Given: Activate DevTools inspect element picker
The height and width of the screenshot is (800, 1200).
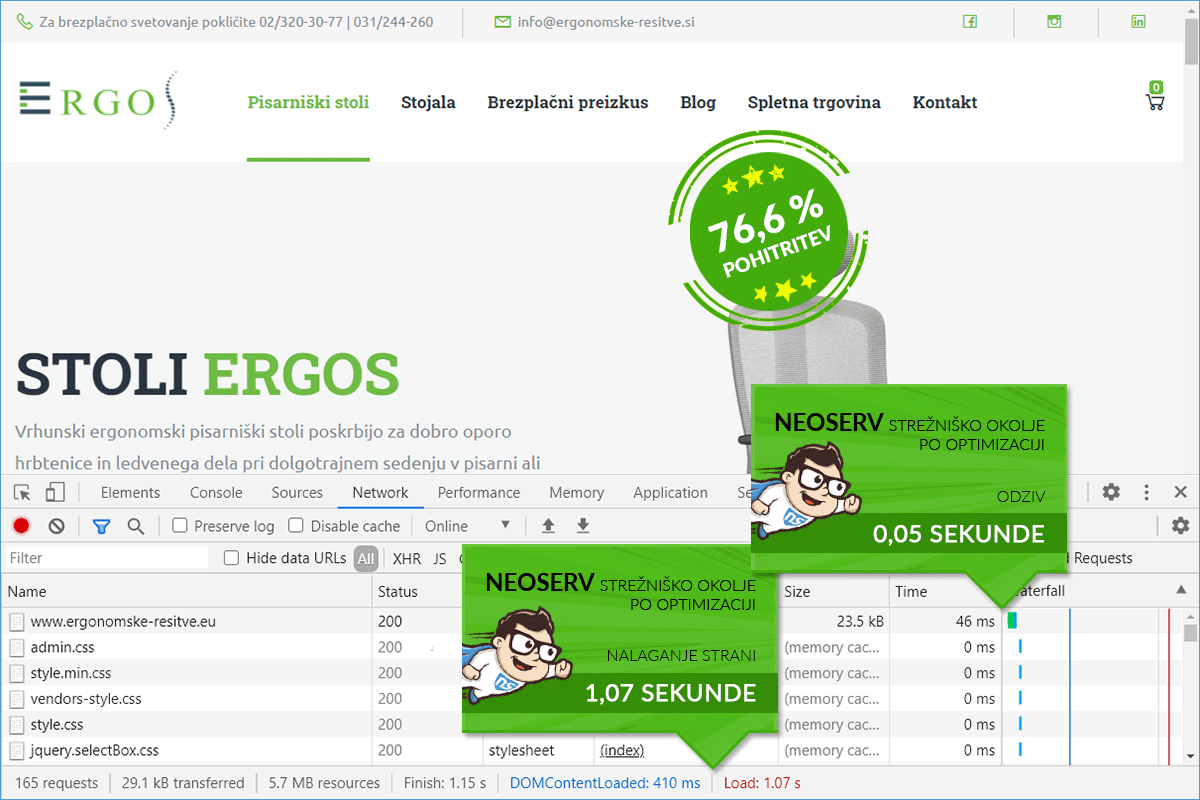Looking at the screenshot, I should 22,492.
